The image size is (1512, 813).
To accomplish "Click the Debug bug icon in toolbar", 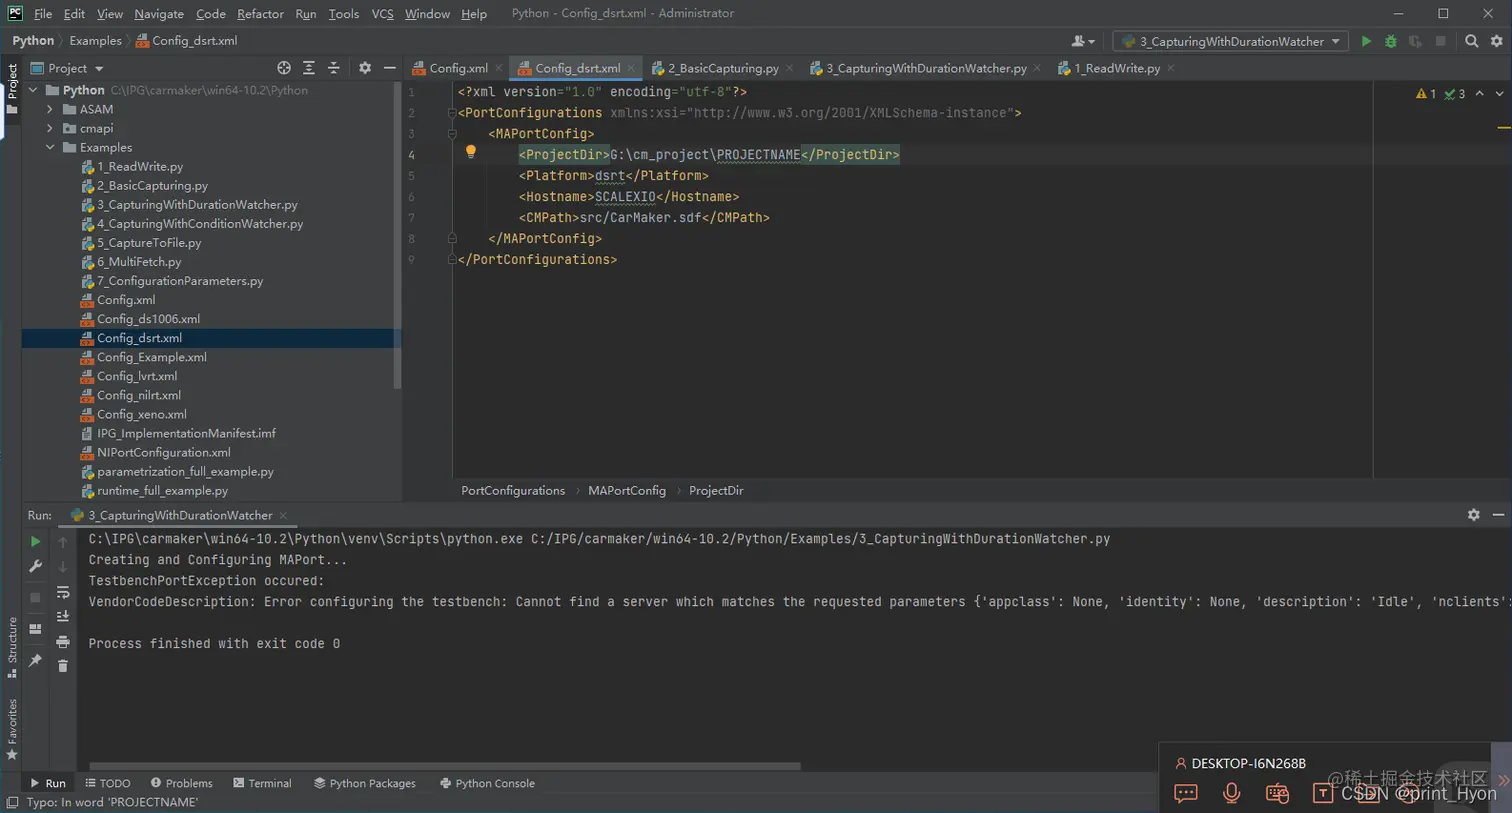I will (1391, 41).
